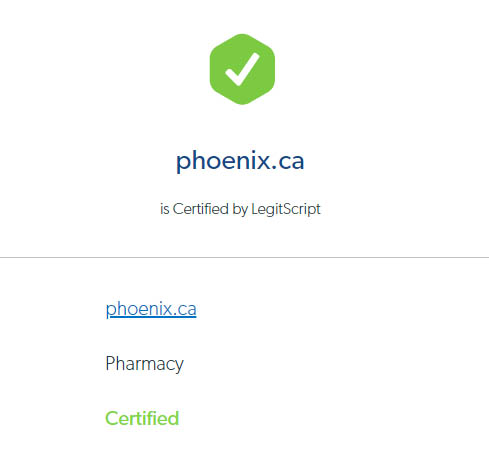Open the underlined phoenix.ca link

coord(151,309)
